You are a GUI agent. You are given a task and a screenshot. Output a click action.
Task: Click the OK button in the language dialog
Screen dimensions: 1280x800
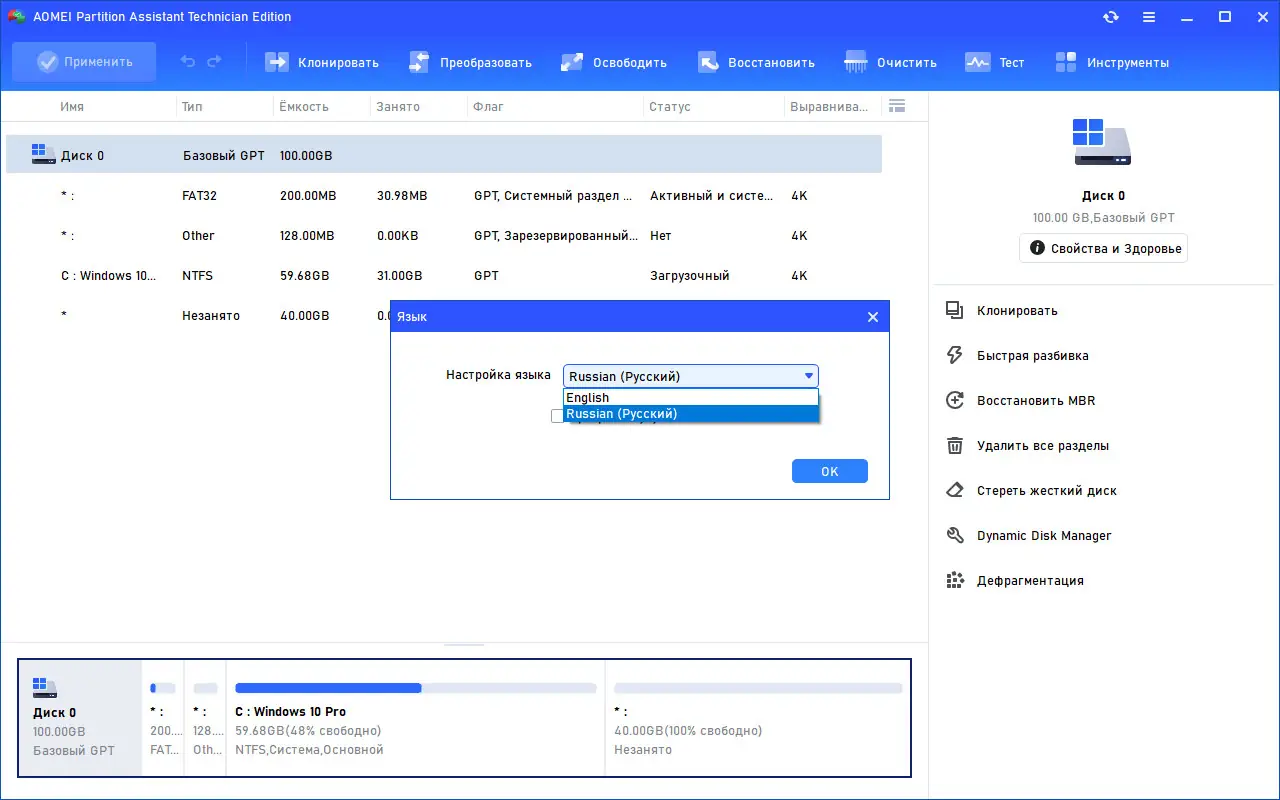829,470
